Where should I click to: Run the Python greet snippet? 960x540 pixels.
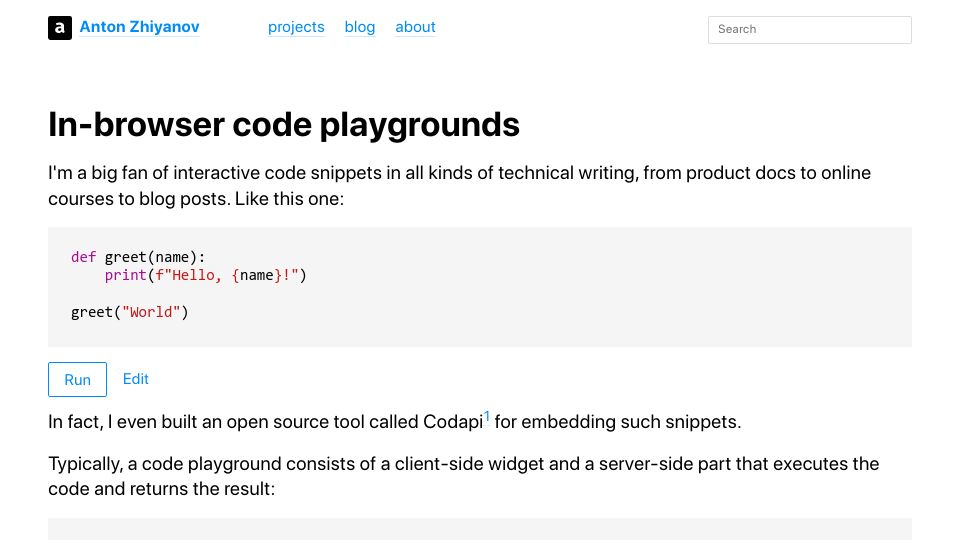click(x=77, y=380)
